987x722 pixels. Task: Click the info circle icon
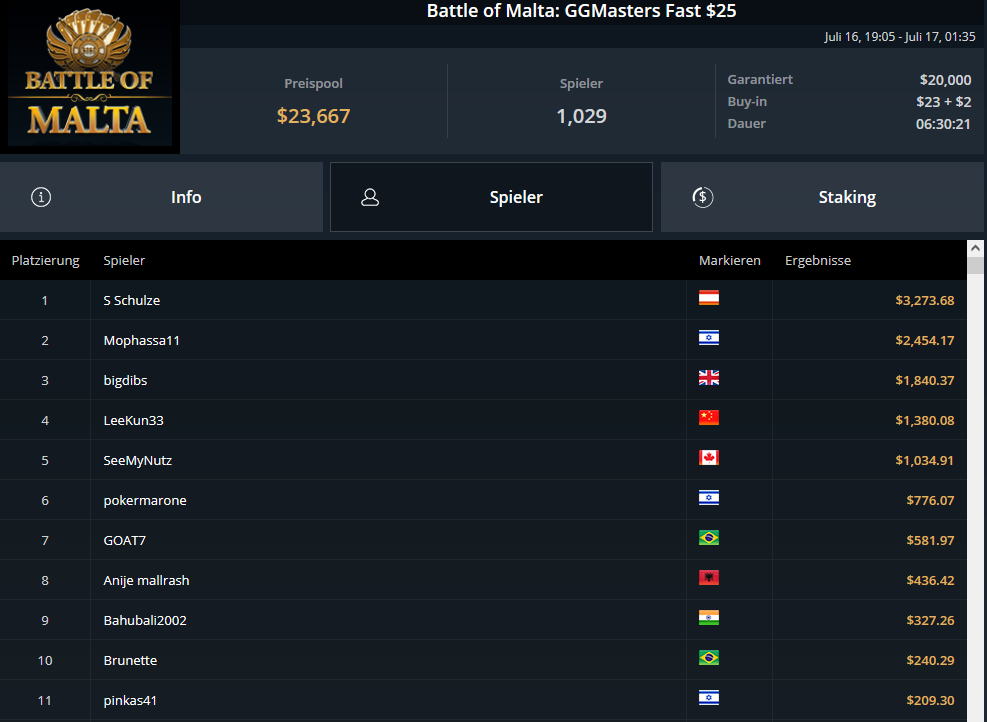tap(41, 197)
